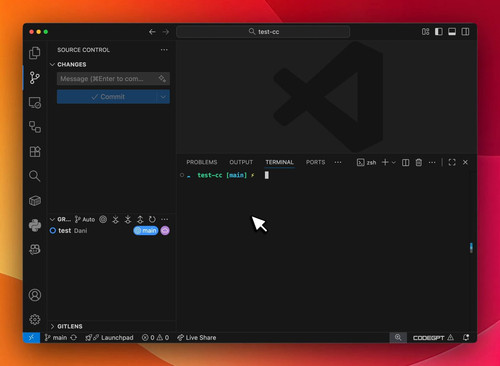Collapse the GR... graph section
Image resolution: width=500 pixels, height=366 pixels.
(x=52, y=219)
